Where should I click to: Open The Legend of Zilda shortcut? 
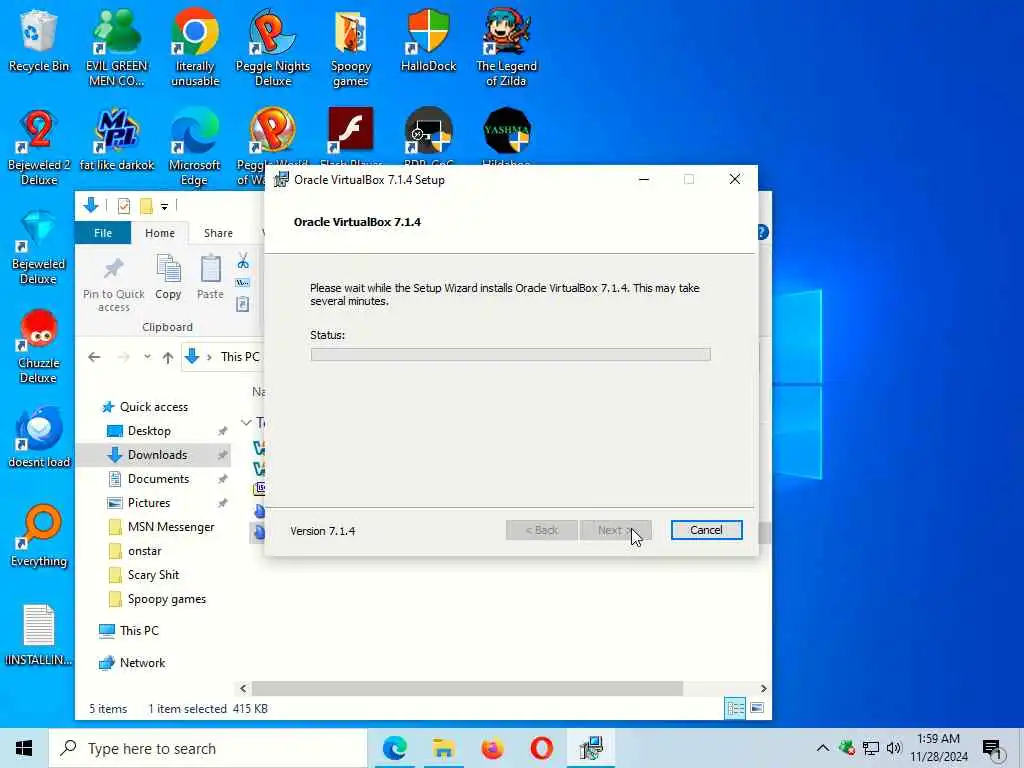tap(506, 47)
